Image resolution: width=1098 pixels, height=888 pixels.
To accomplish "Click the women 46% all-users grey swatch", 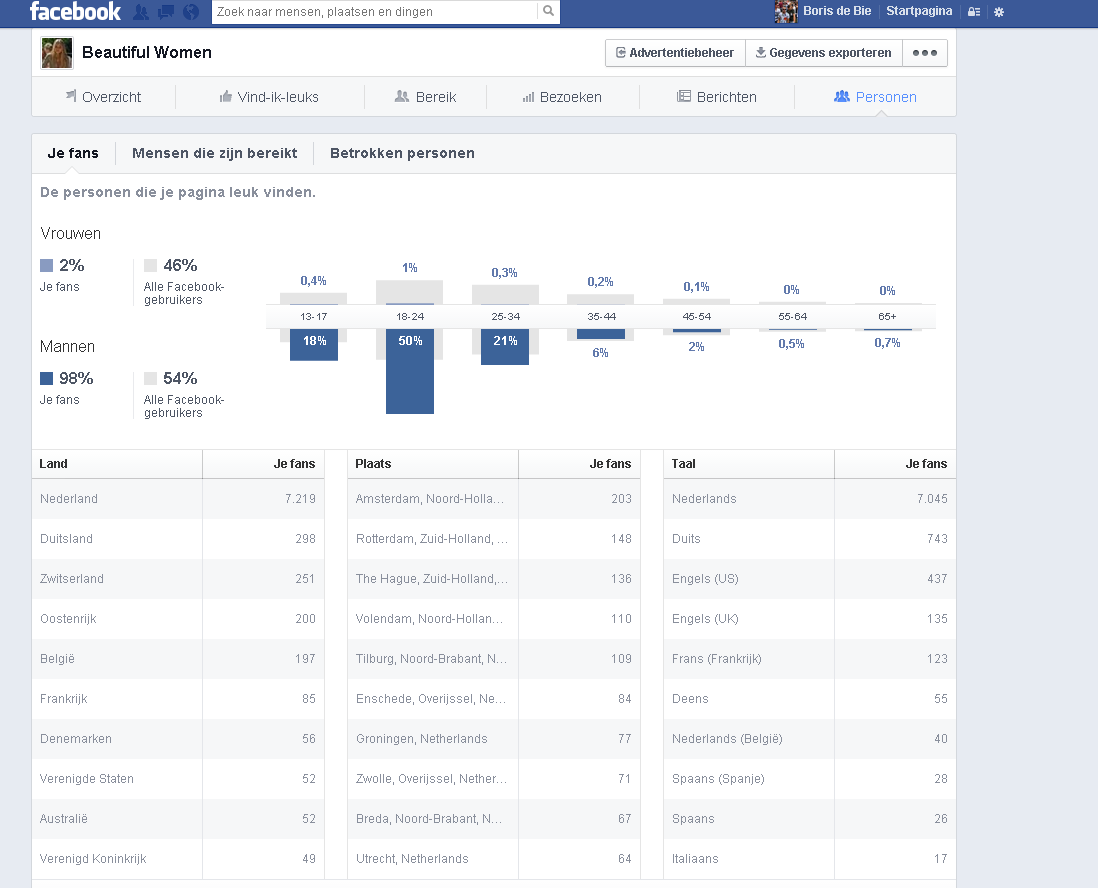I will click(151, 265).
